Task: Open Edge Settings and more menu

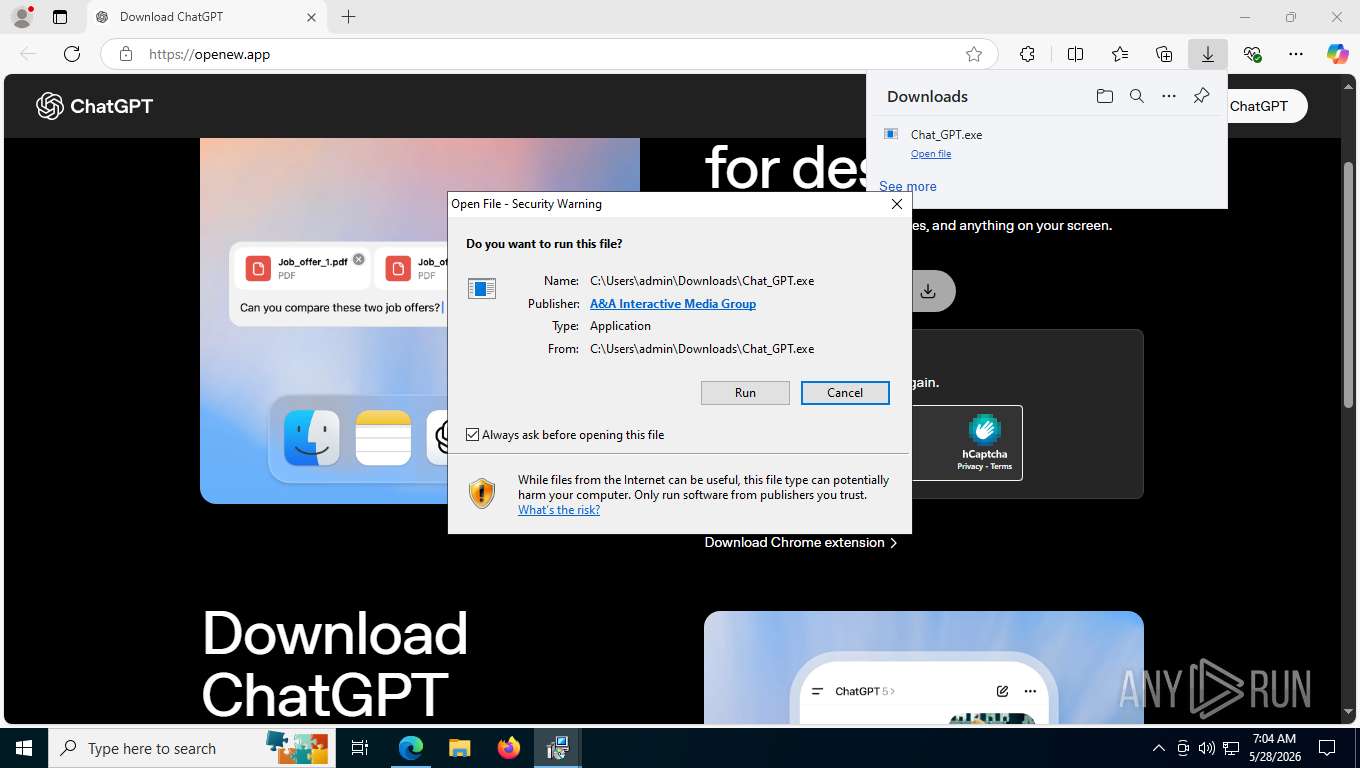Action: pyautogui.click(x=1296, y=54)
